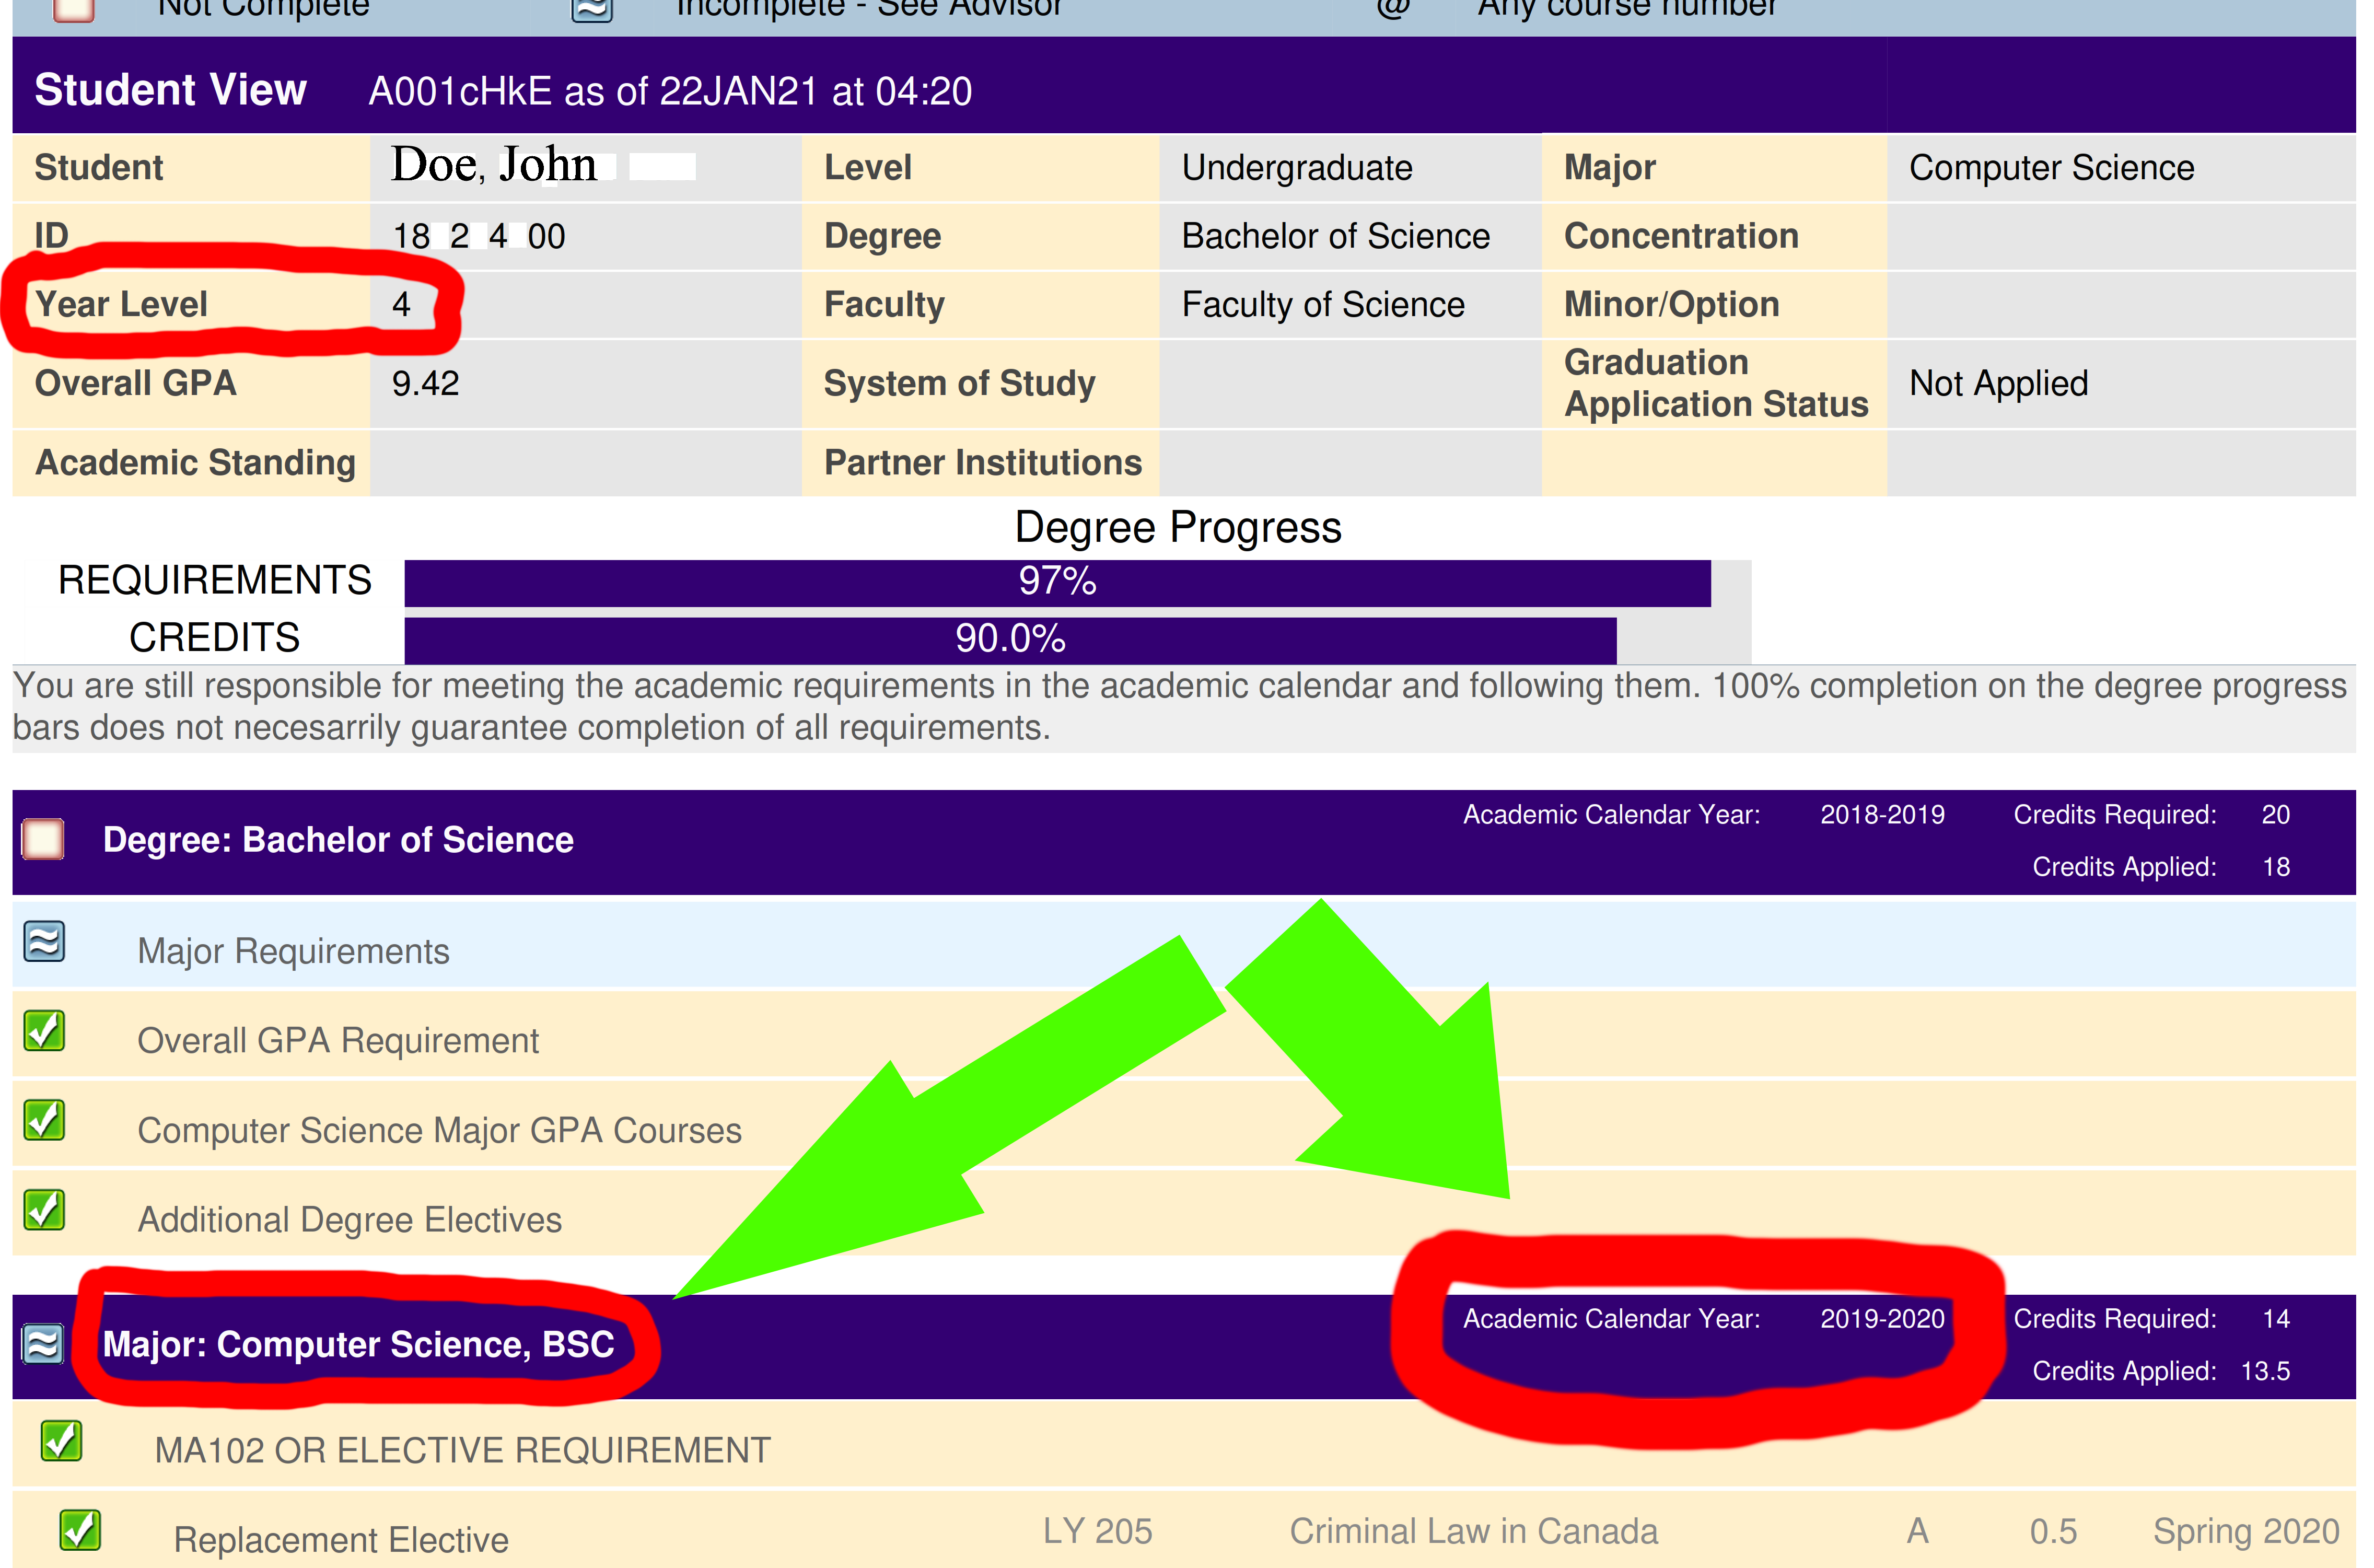Click the Not Applied graduation status field
This screenshot has width=2374, height=1568.
click(1998, 384)
